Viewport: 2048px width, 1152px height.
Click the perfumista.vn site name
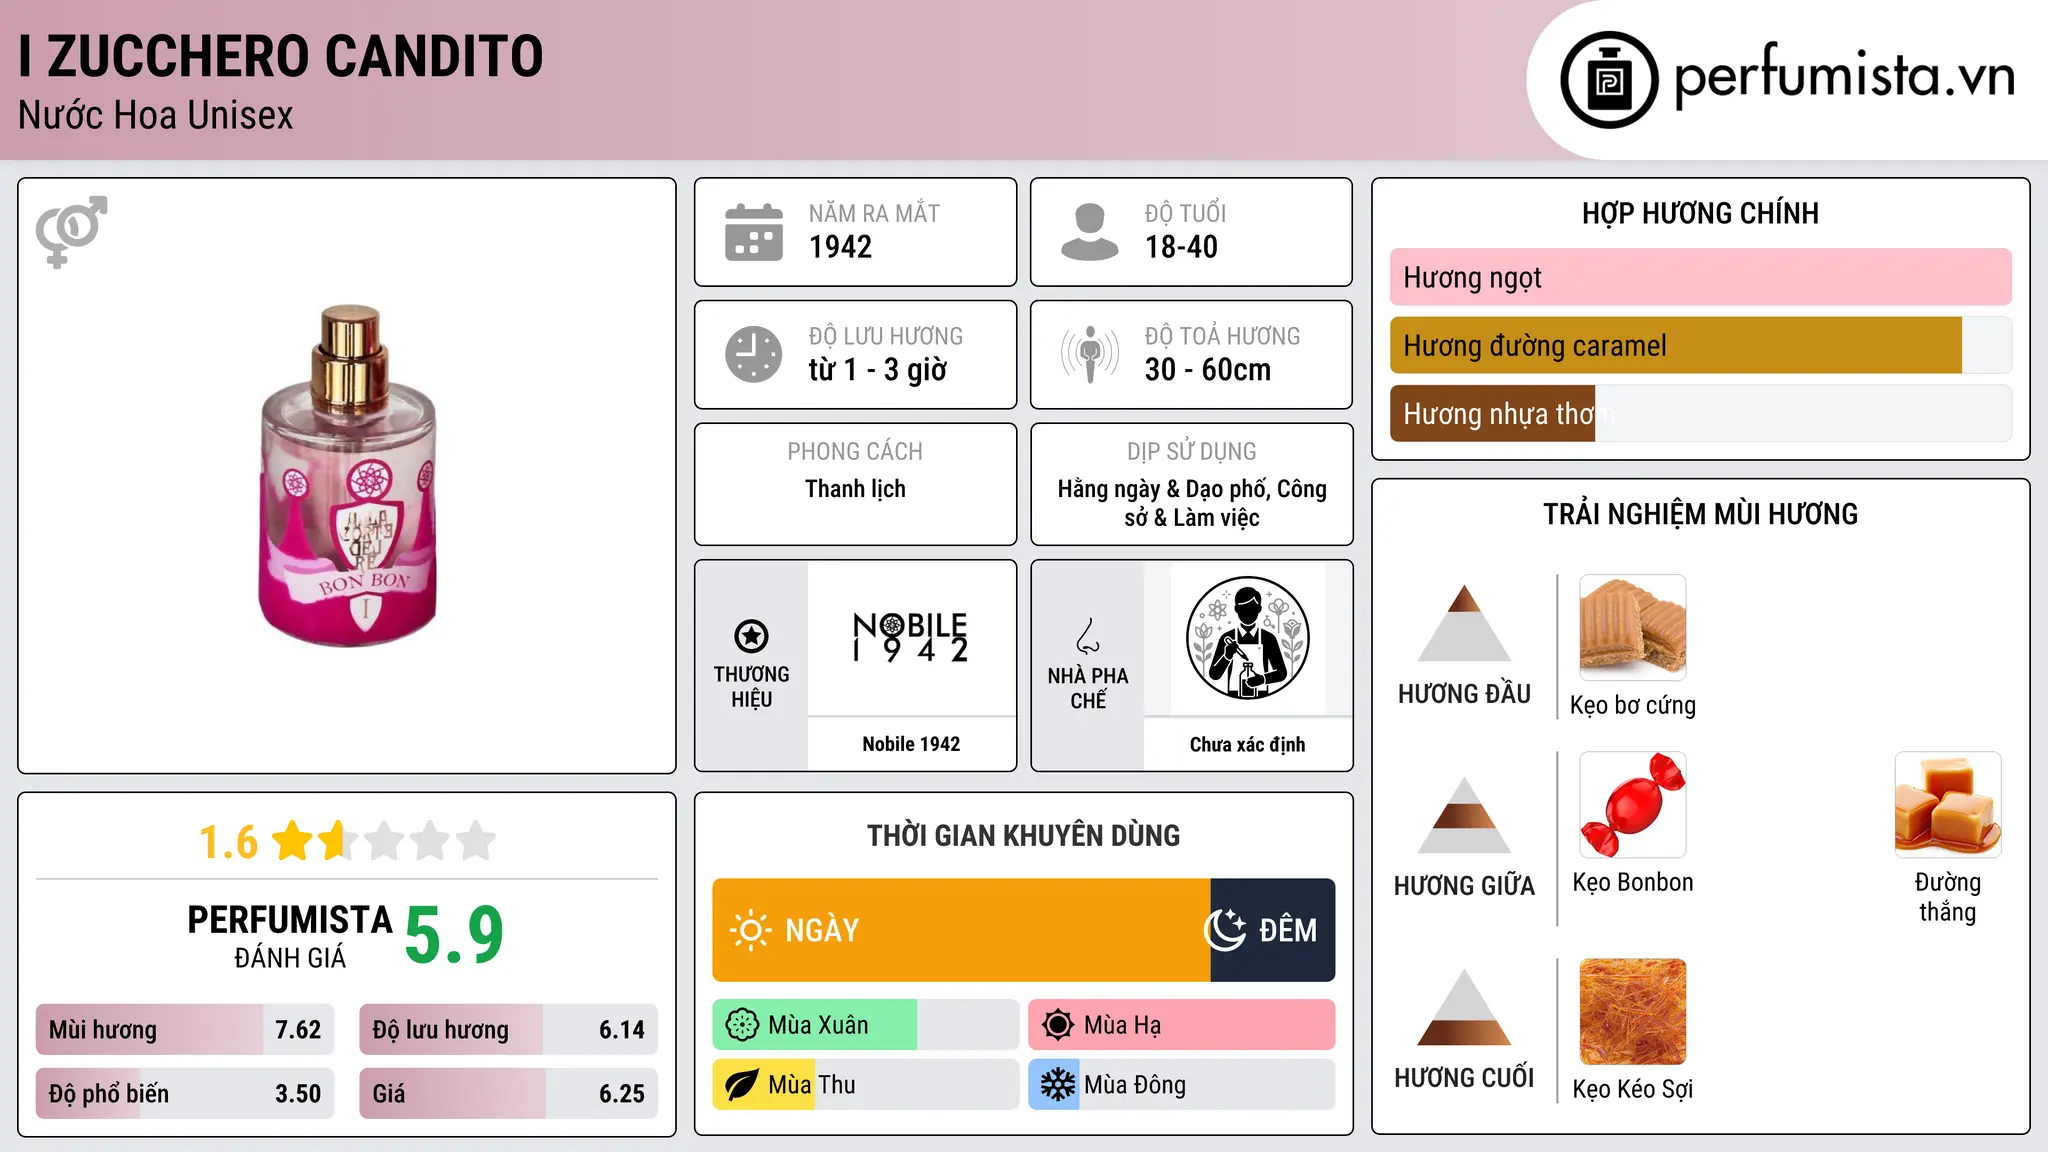[x=1844, y=76]
